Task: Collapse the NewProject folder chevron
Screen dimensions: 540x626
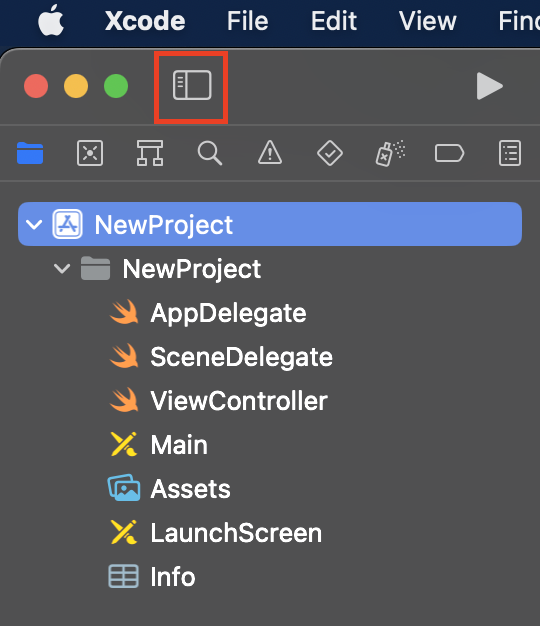Action: pos(62,268)
